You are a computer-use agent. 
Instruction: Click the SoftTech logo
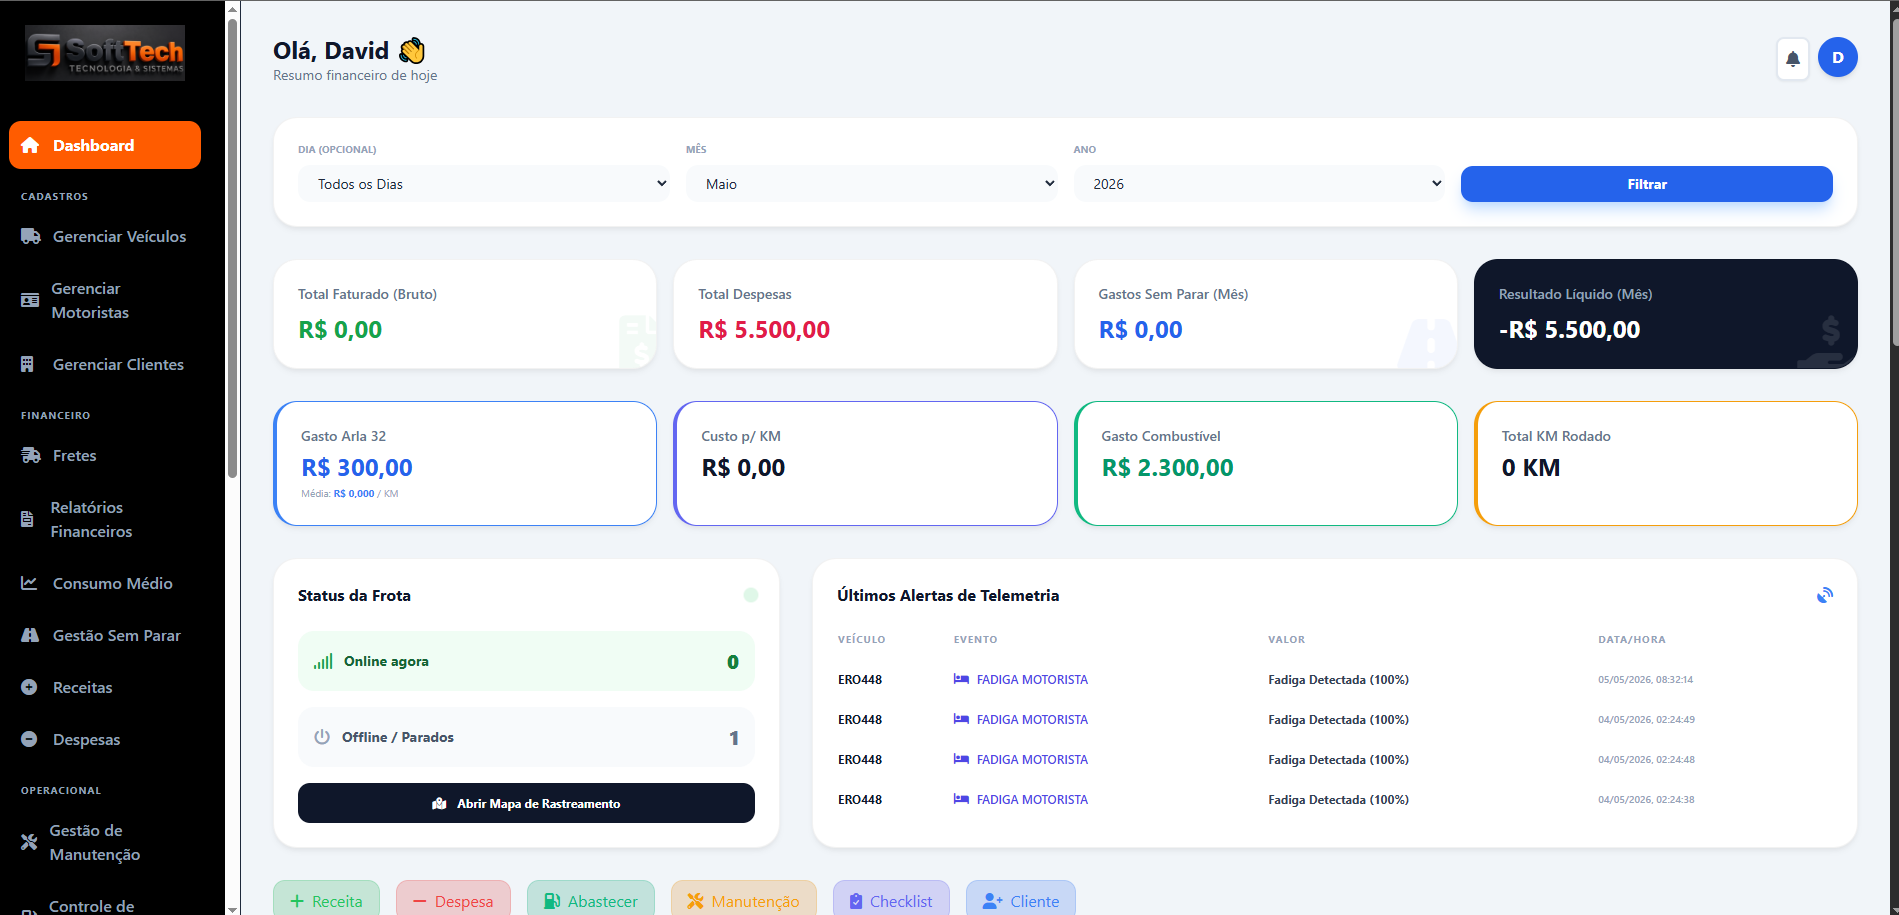coord(105,53)
